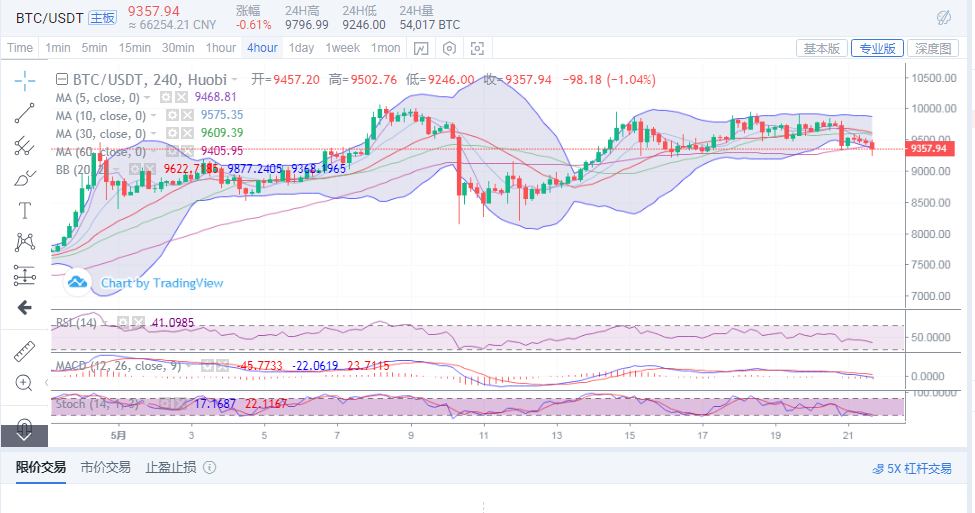Expand BTC/USDT, 240, Huobi dropdown arrow
The height and width of the screenshot is (513, 975).
tap(234, 80)
